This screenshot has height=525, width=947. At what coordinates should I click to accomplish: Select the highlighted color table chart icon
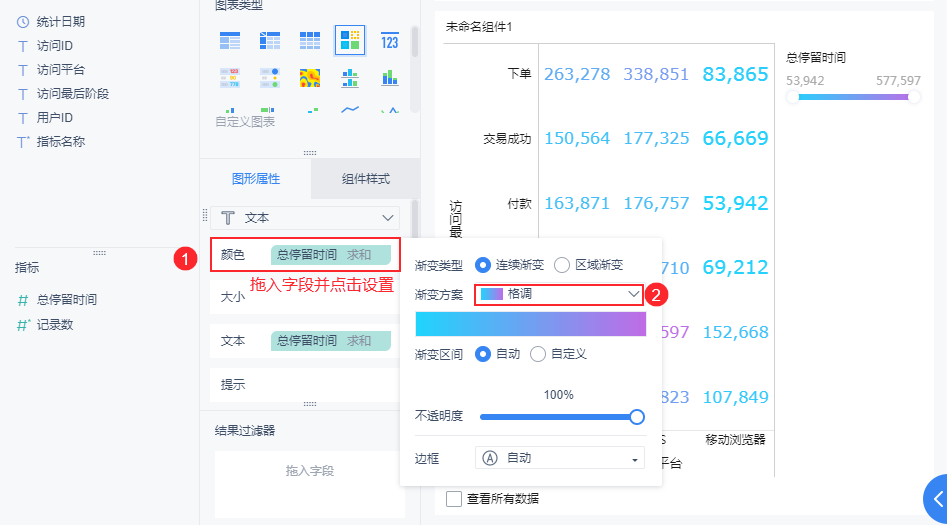pyautogui.click(x=350, y=40)
